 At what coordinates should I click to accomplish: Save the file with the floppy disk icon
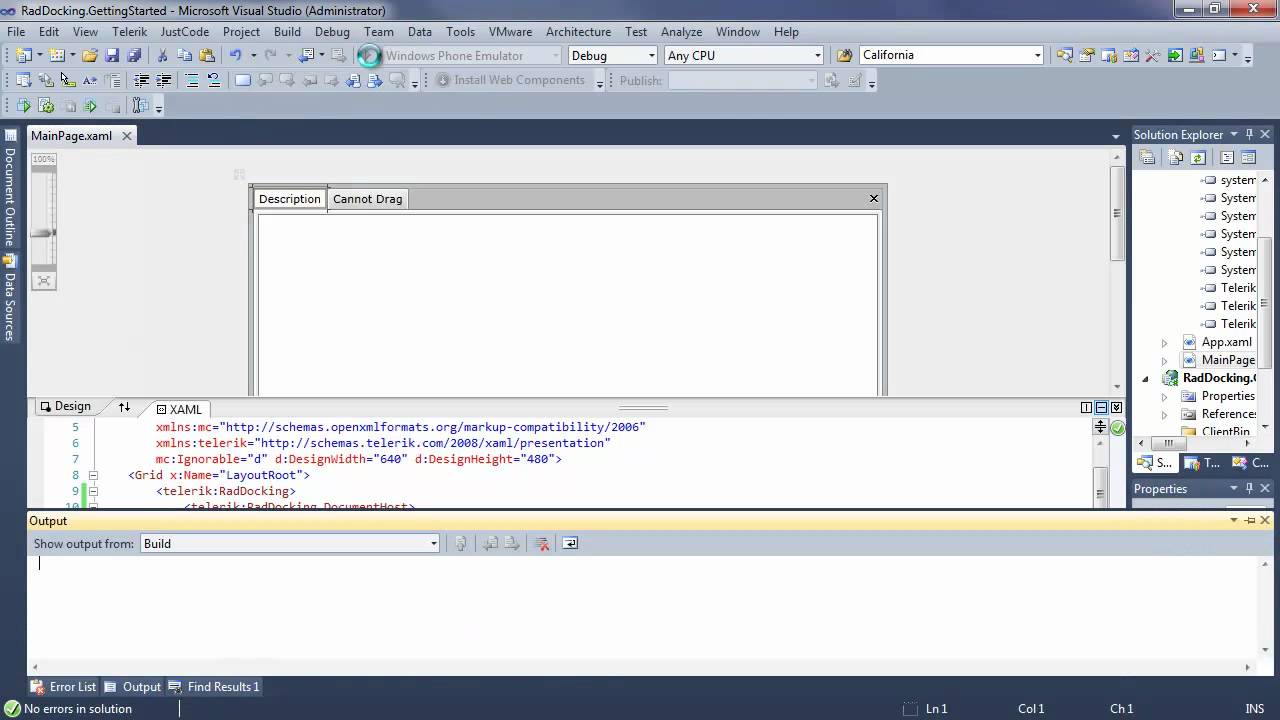(112, 55)
